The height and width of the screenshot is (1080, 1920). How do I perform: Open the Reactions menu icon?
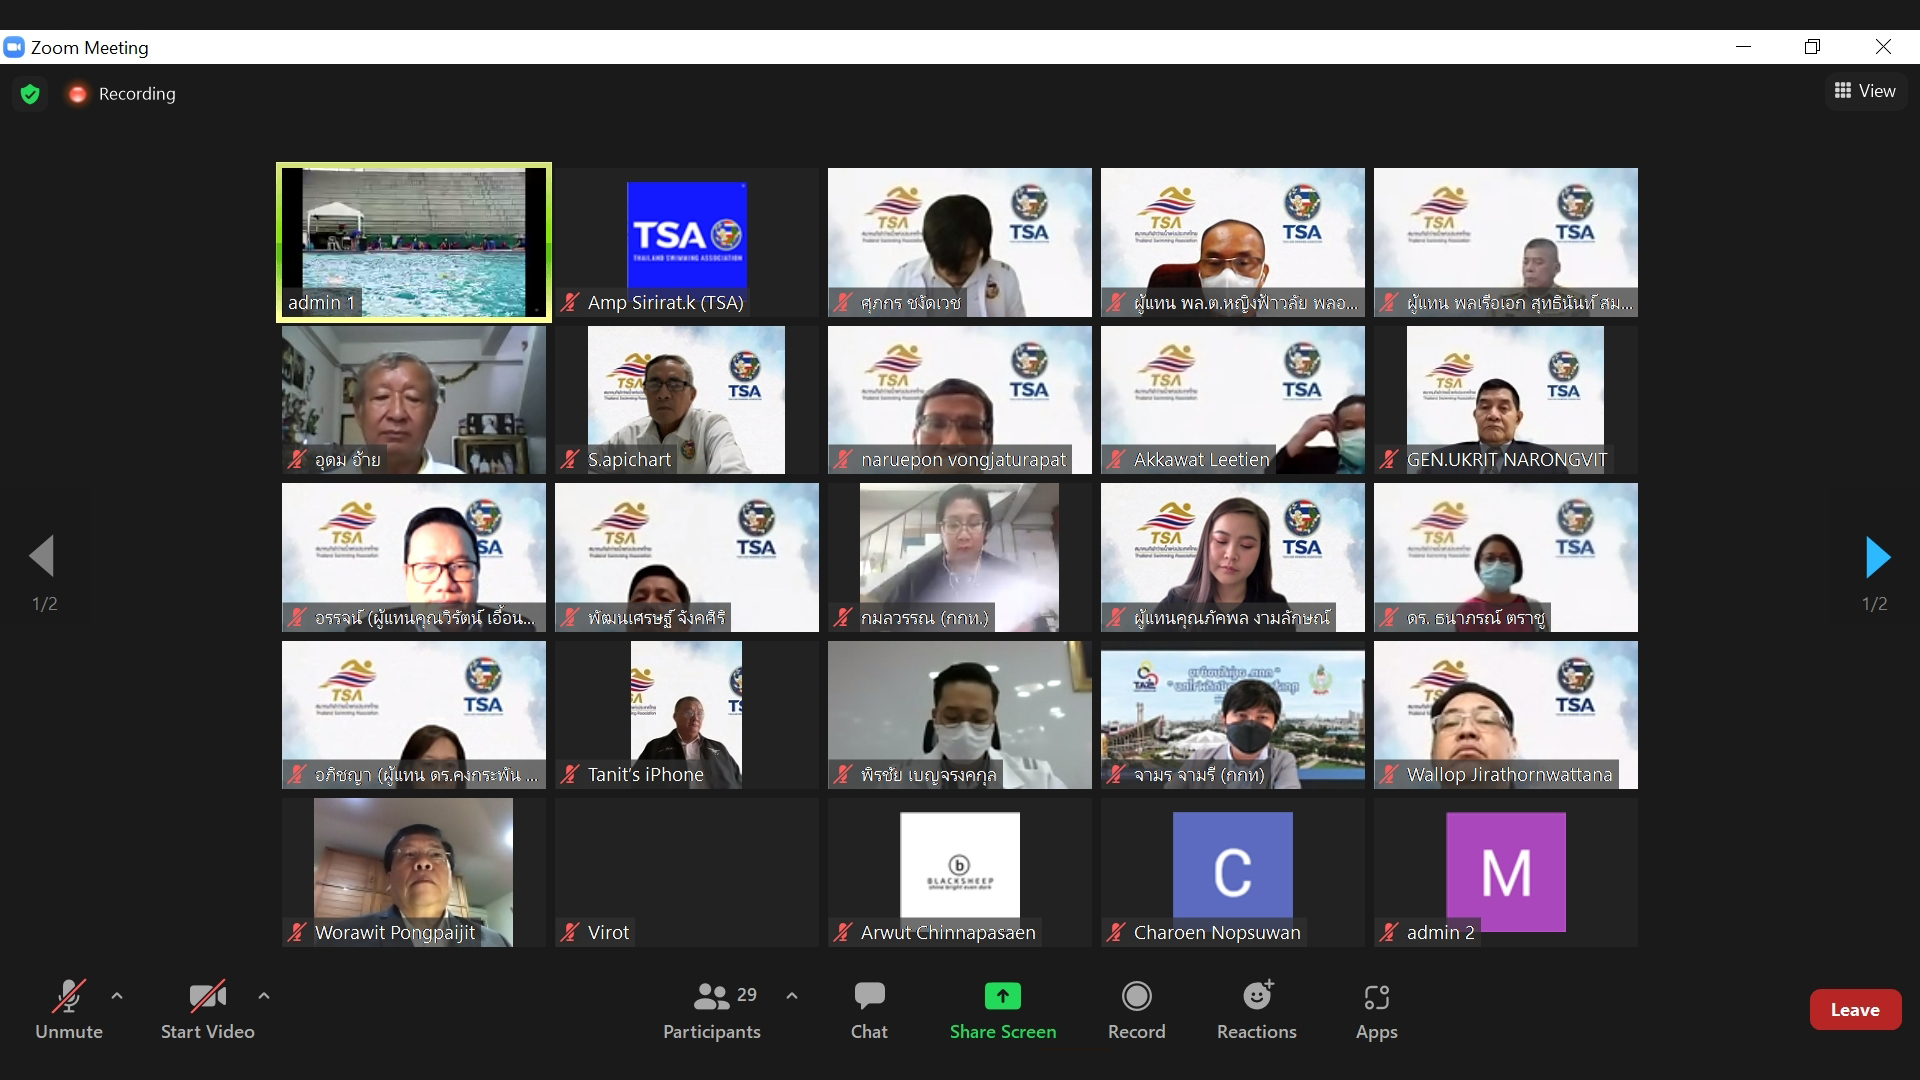(1256, 997)
